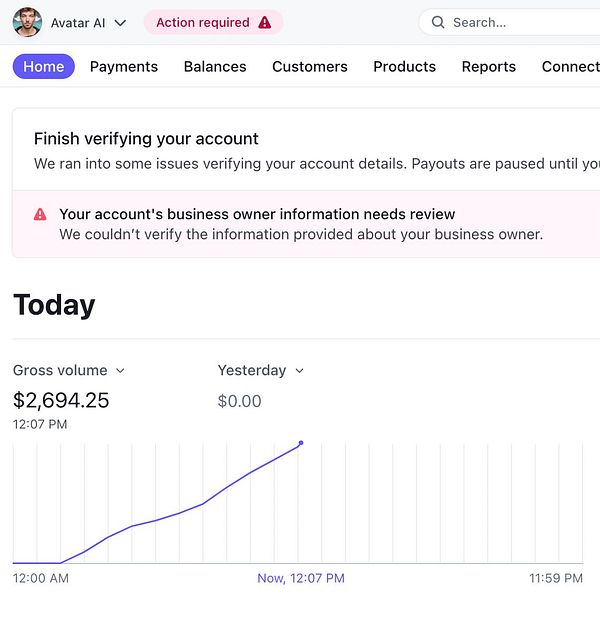Click the $2,694.25 gross volume amount
600x623 pixels.
(x=61, y=401)
